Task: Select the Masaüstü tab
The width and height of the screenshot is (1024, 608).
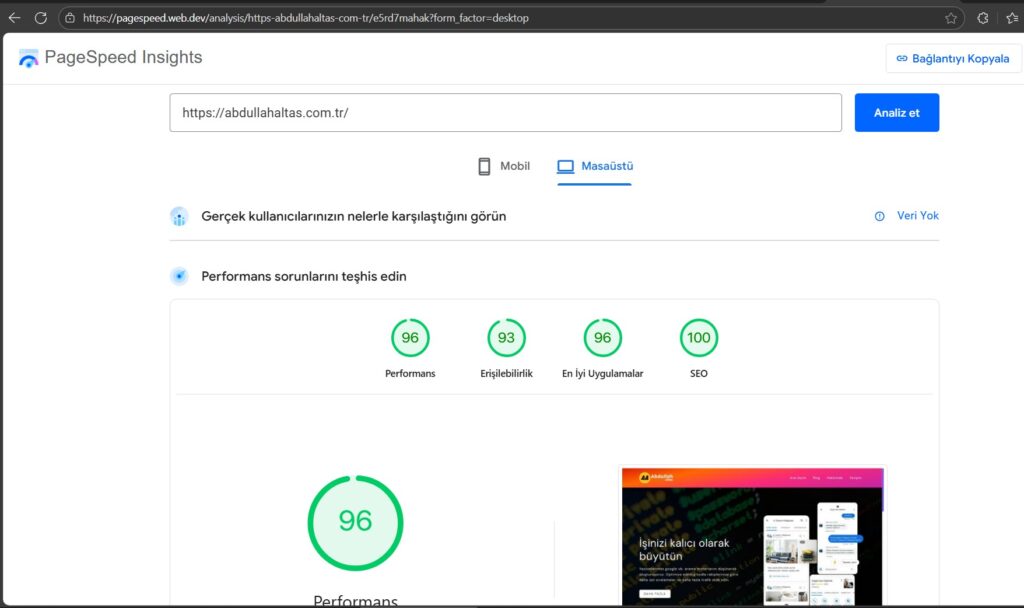Action: coord(595,166)
